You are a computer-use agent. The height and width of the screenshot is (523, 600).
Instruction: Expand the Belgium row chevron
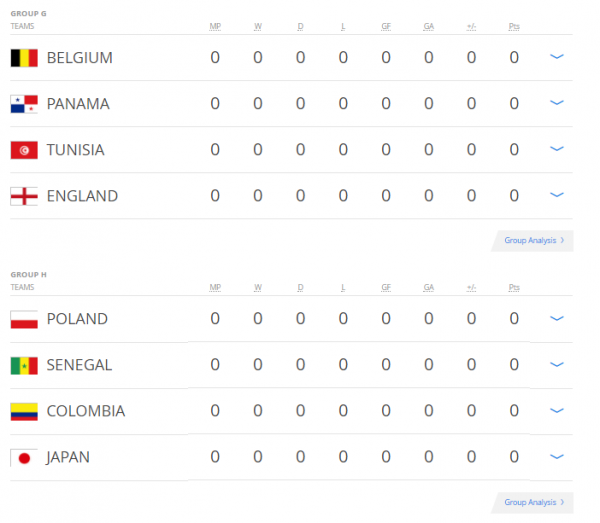(557, 57)
